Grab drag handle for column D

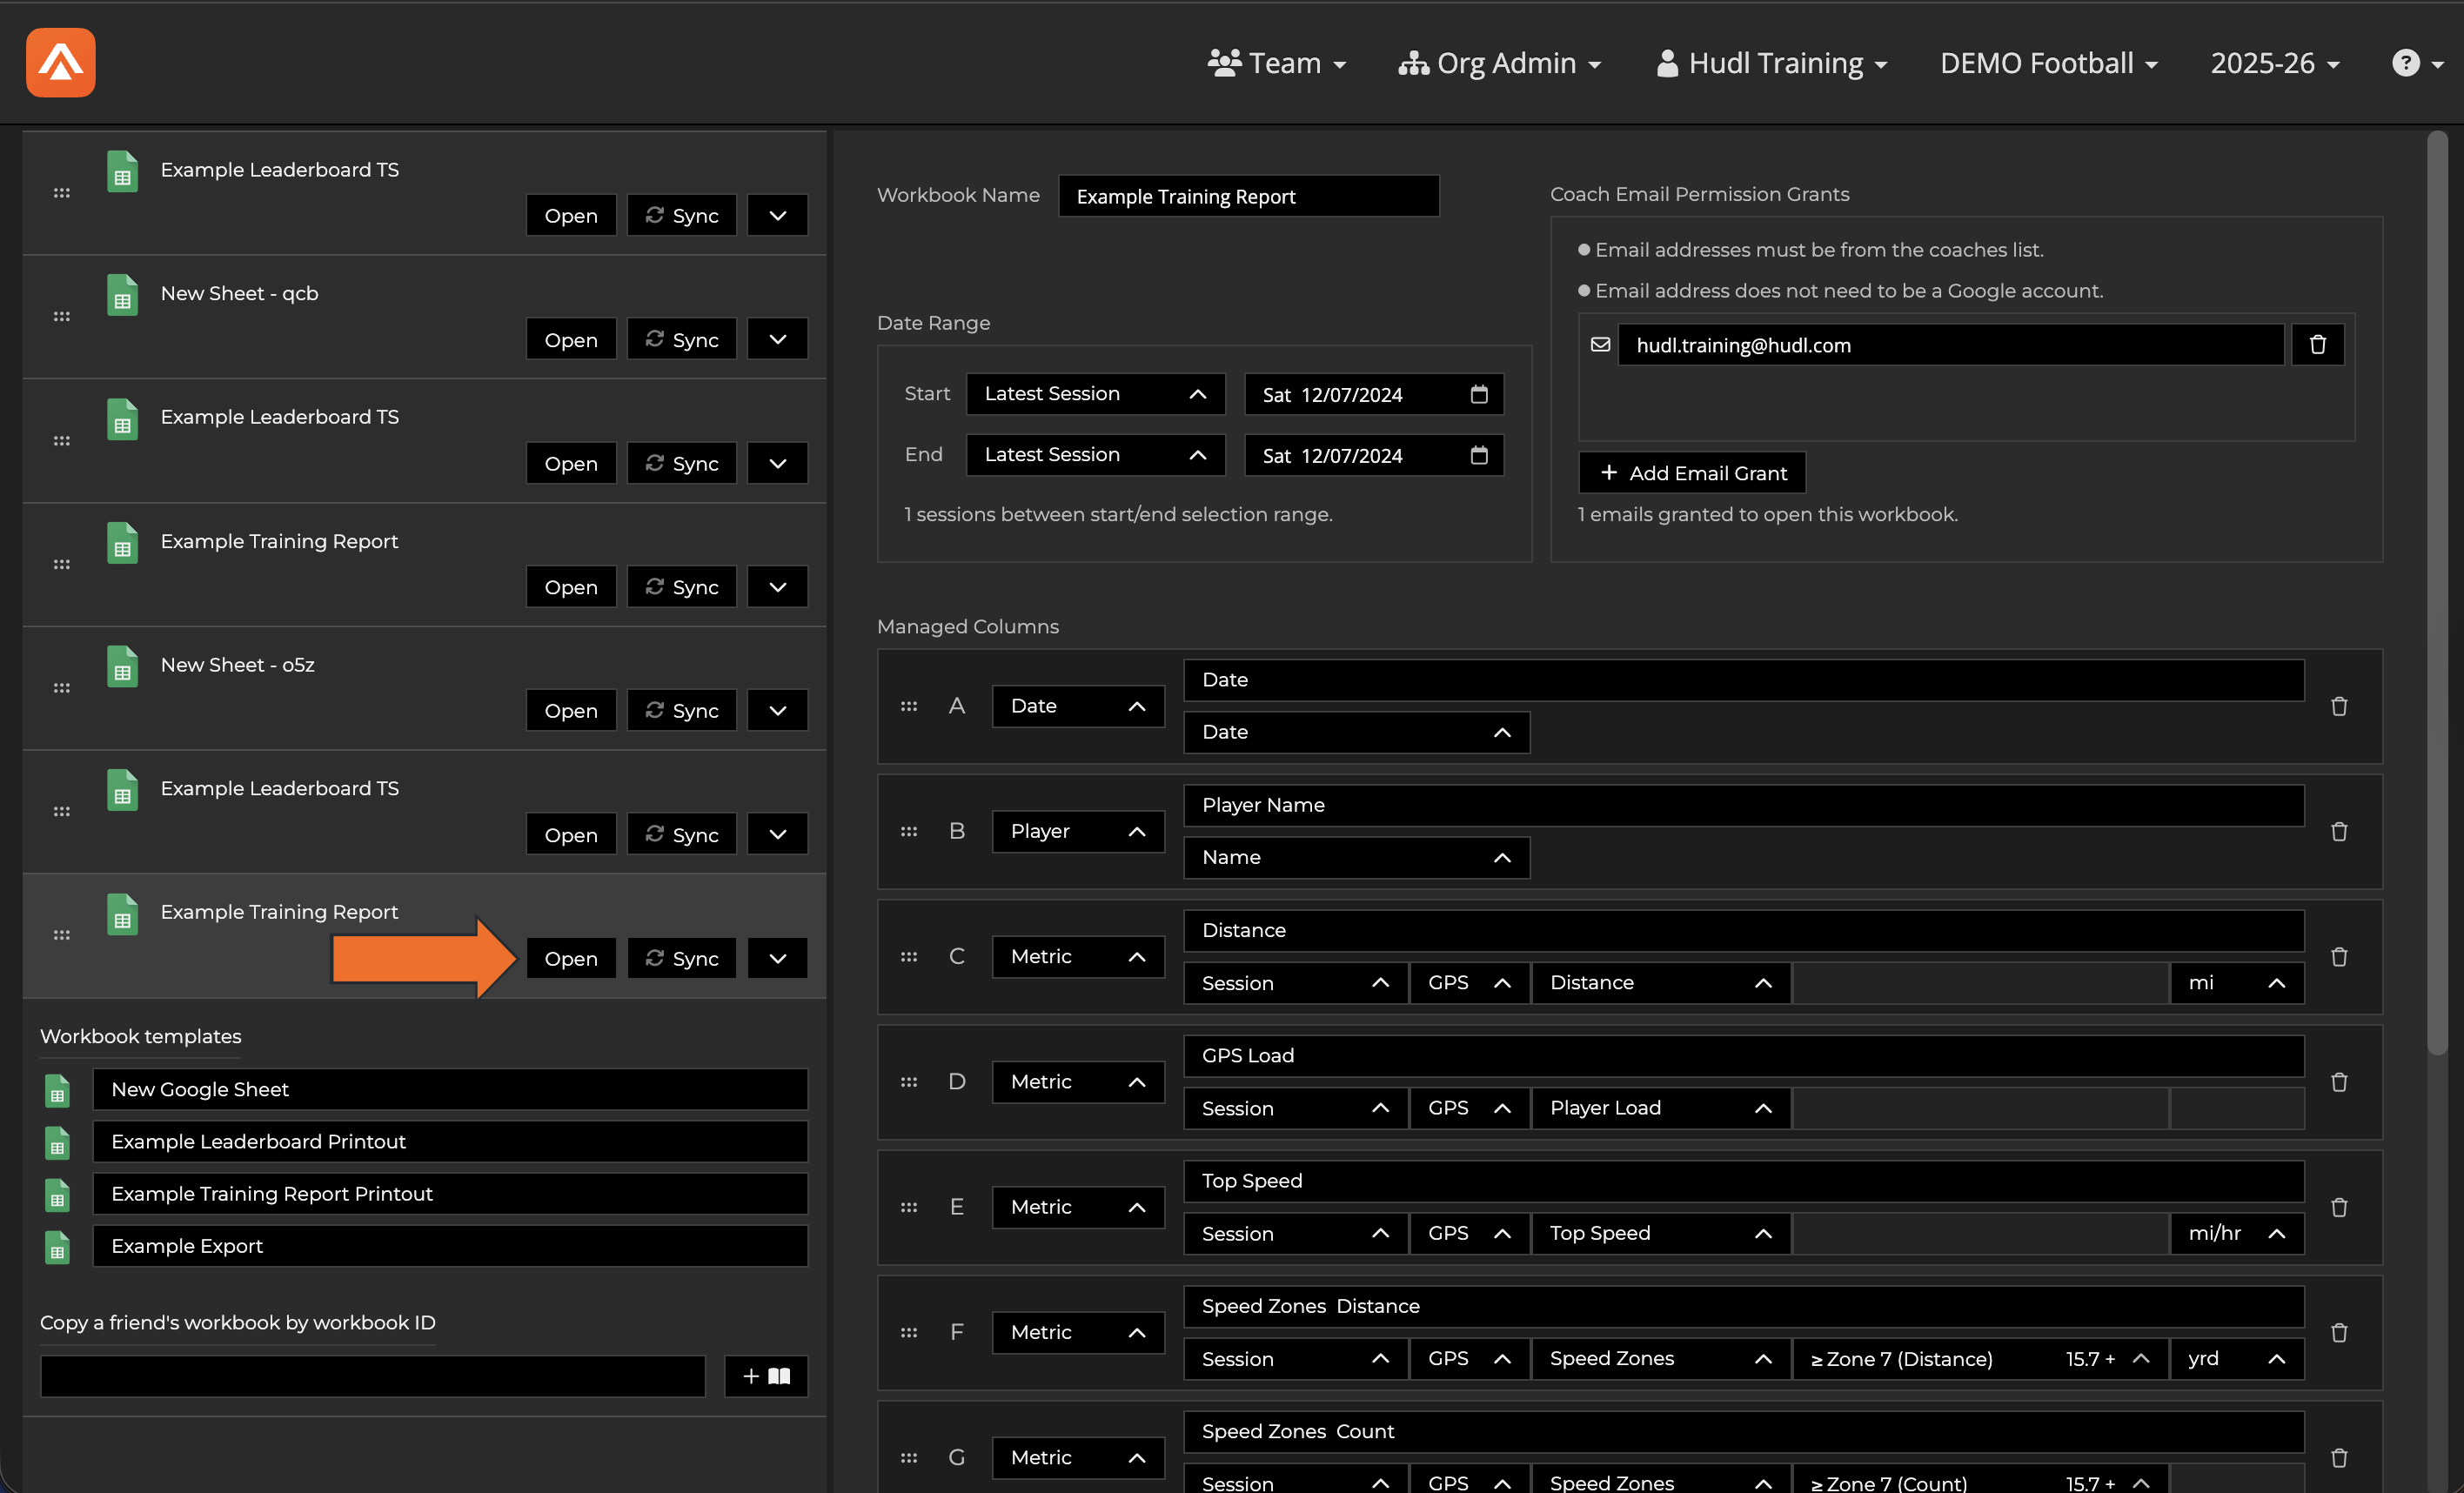pos(908,1082)
